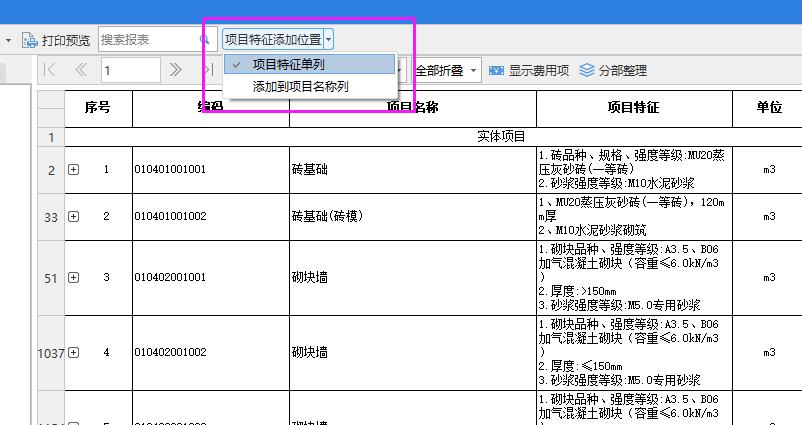Select code cell 010402001002

pyautogui.click(x=211, y=352)
